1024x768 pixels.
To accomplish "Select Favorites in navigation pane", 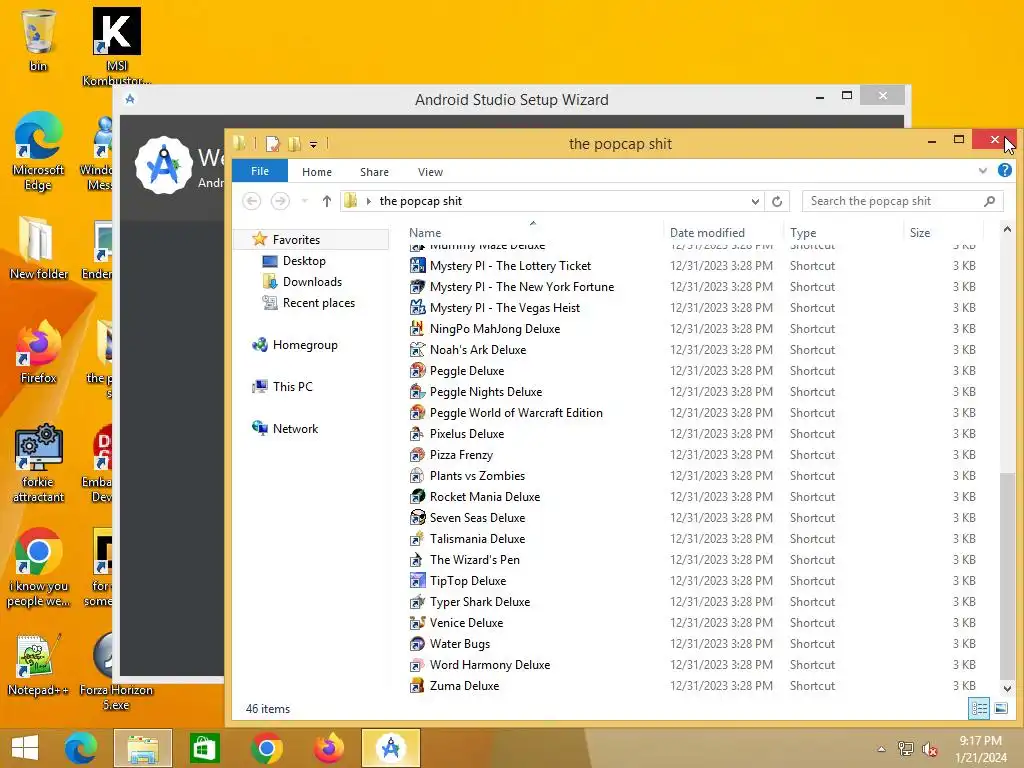I will tap(296, 240).
